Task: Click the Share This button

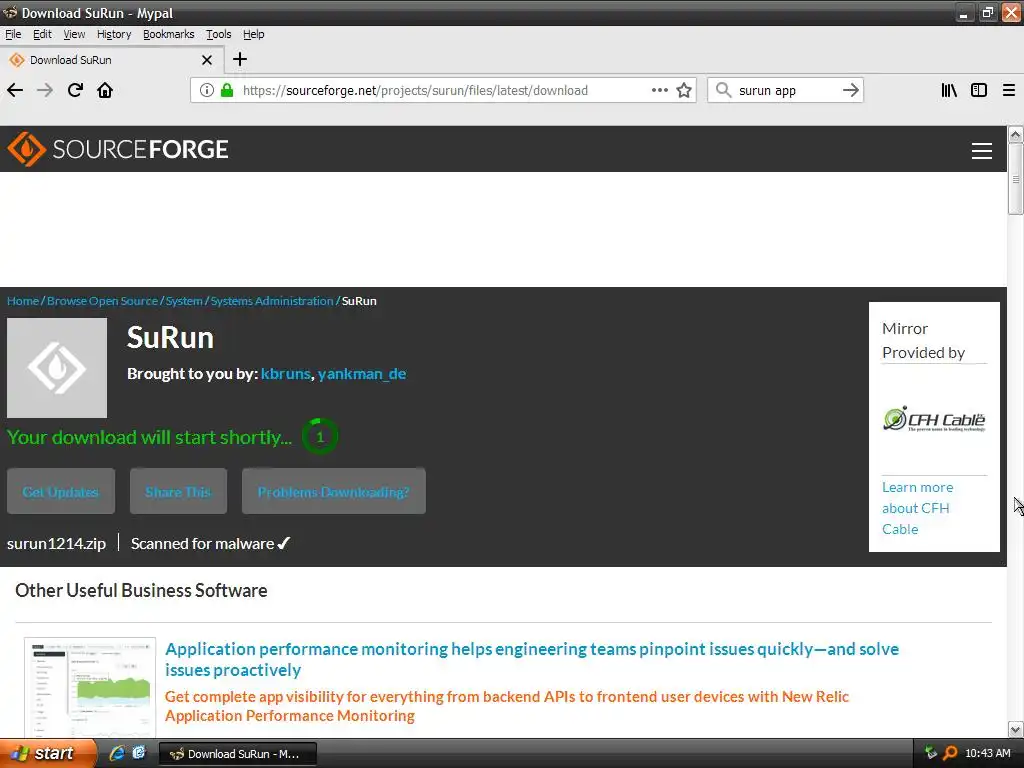Action: [178, 491]
